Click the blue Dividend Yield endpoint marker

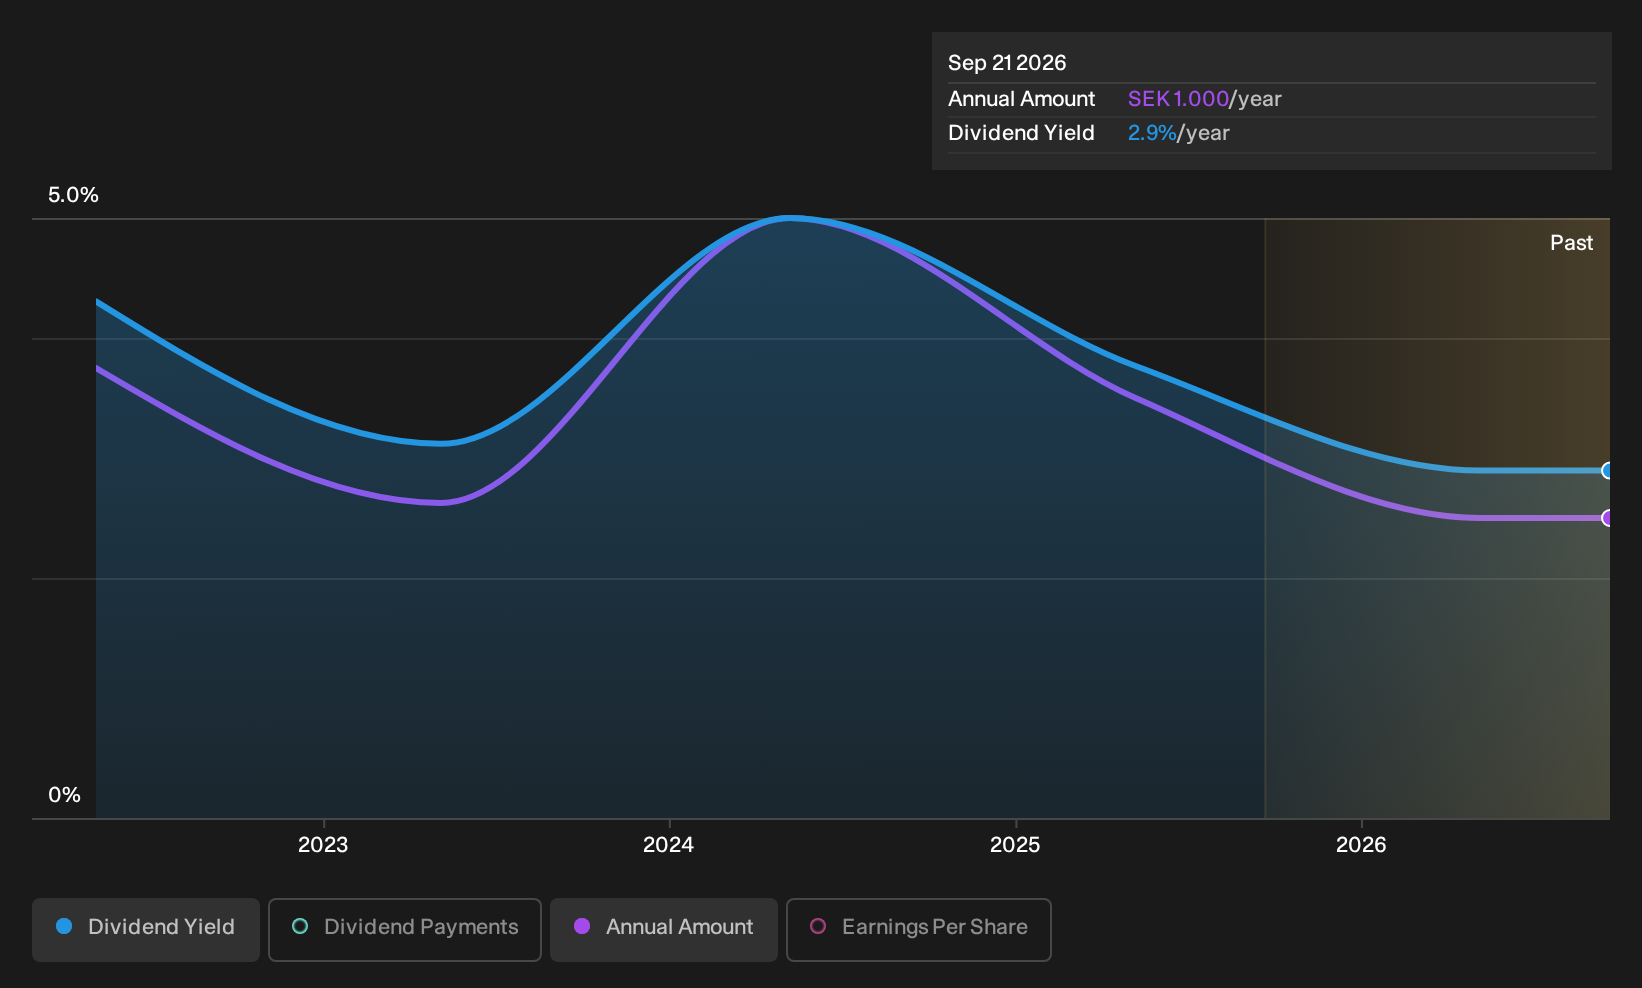click(x=1607, y=471)
